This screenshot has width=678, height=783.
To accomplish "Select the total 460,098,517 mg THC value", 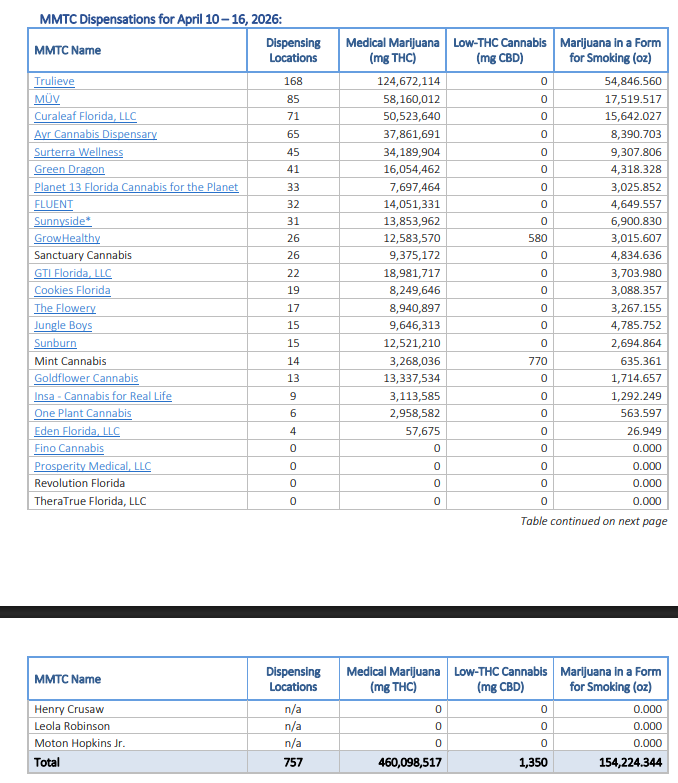I will coord(409,762).
